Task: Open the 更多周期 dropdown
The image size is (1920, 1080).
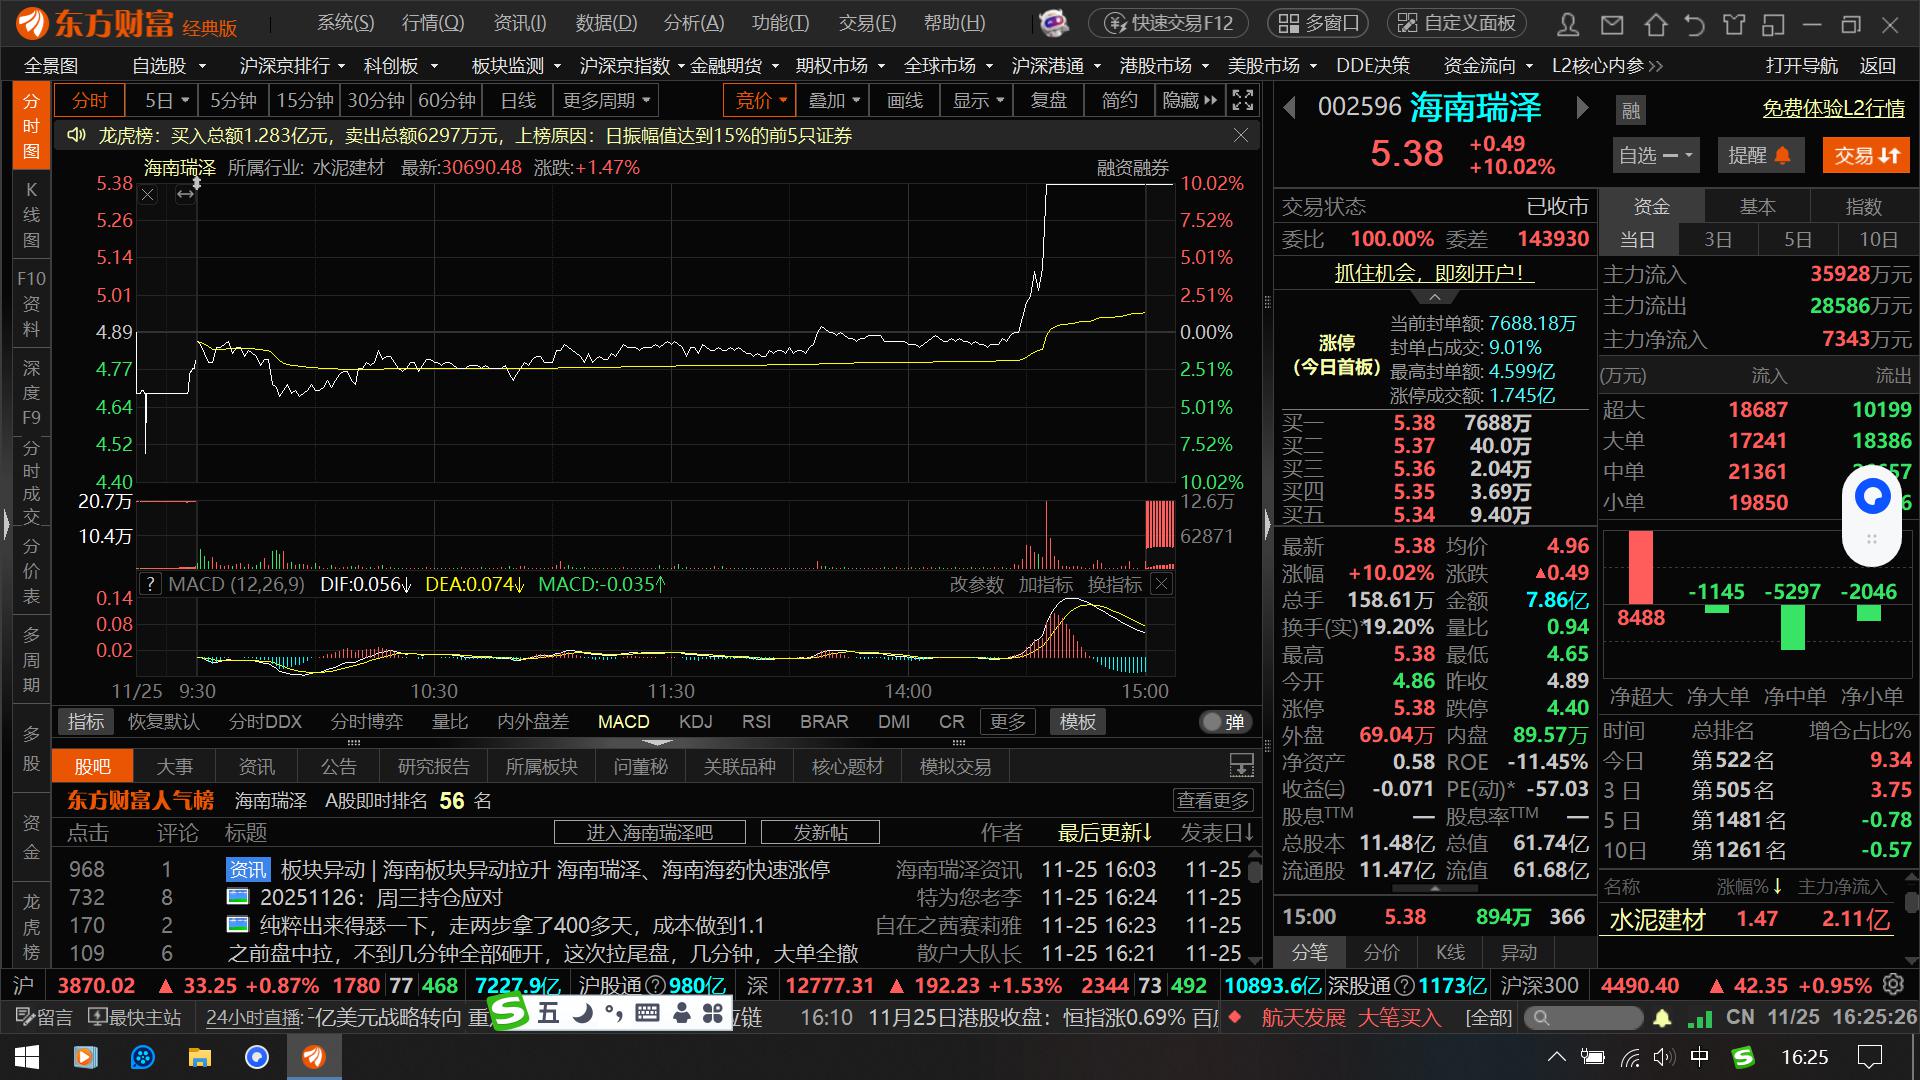Action: click(x=607, y=101)
